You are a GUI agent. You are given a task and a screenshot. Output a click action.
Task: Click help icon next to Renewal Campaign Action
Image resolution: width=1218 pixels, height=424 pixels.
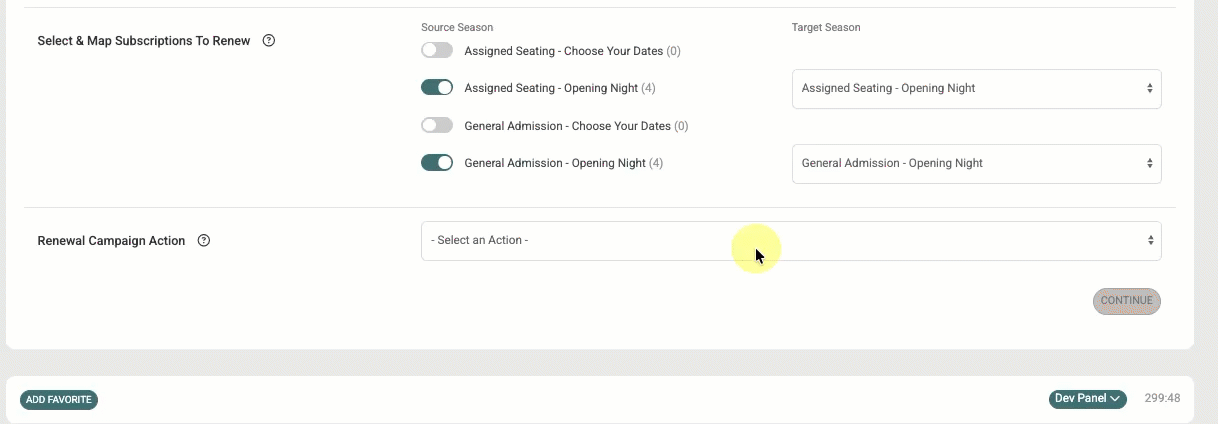point(204,240)
